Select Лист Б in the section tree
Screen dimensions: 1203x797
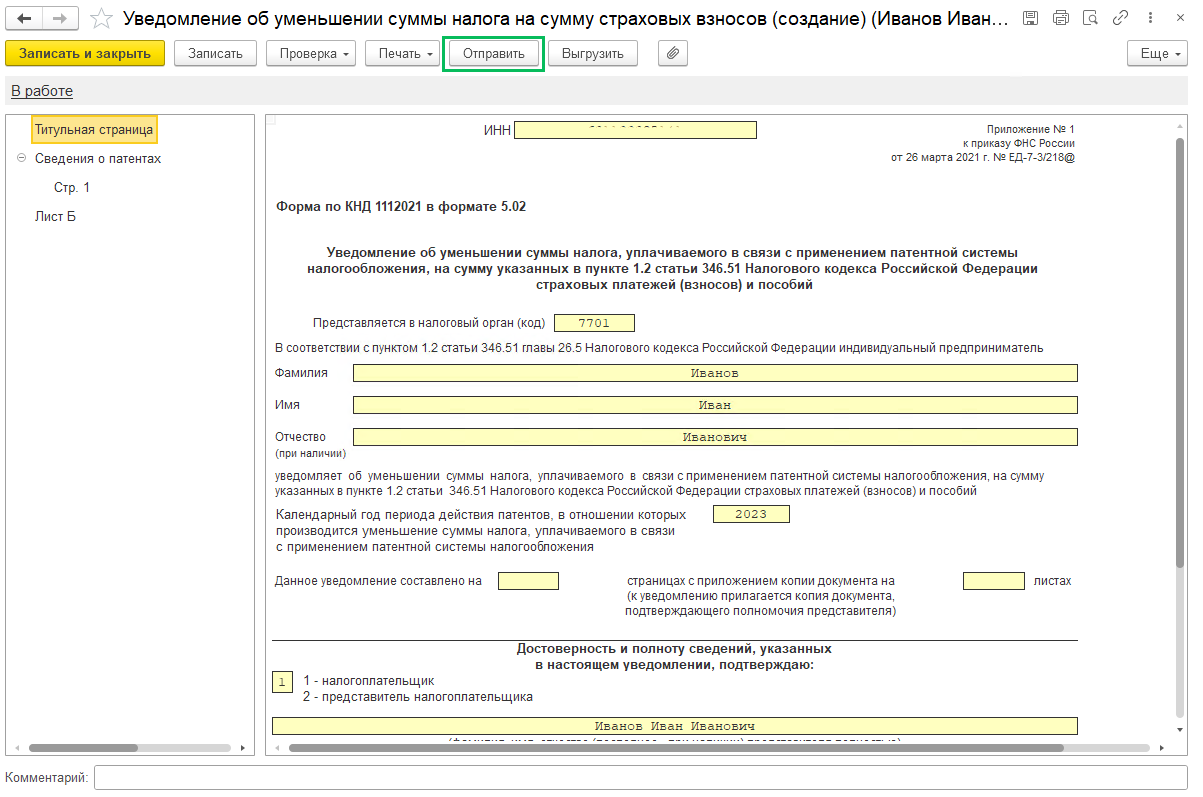(55, 216)
